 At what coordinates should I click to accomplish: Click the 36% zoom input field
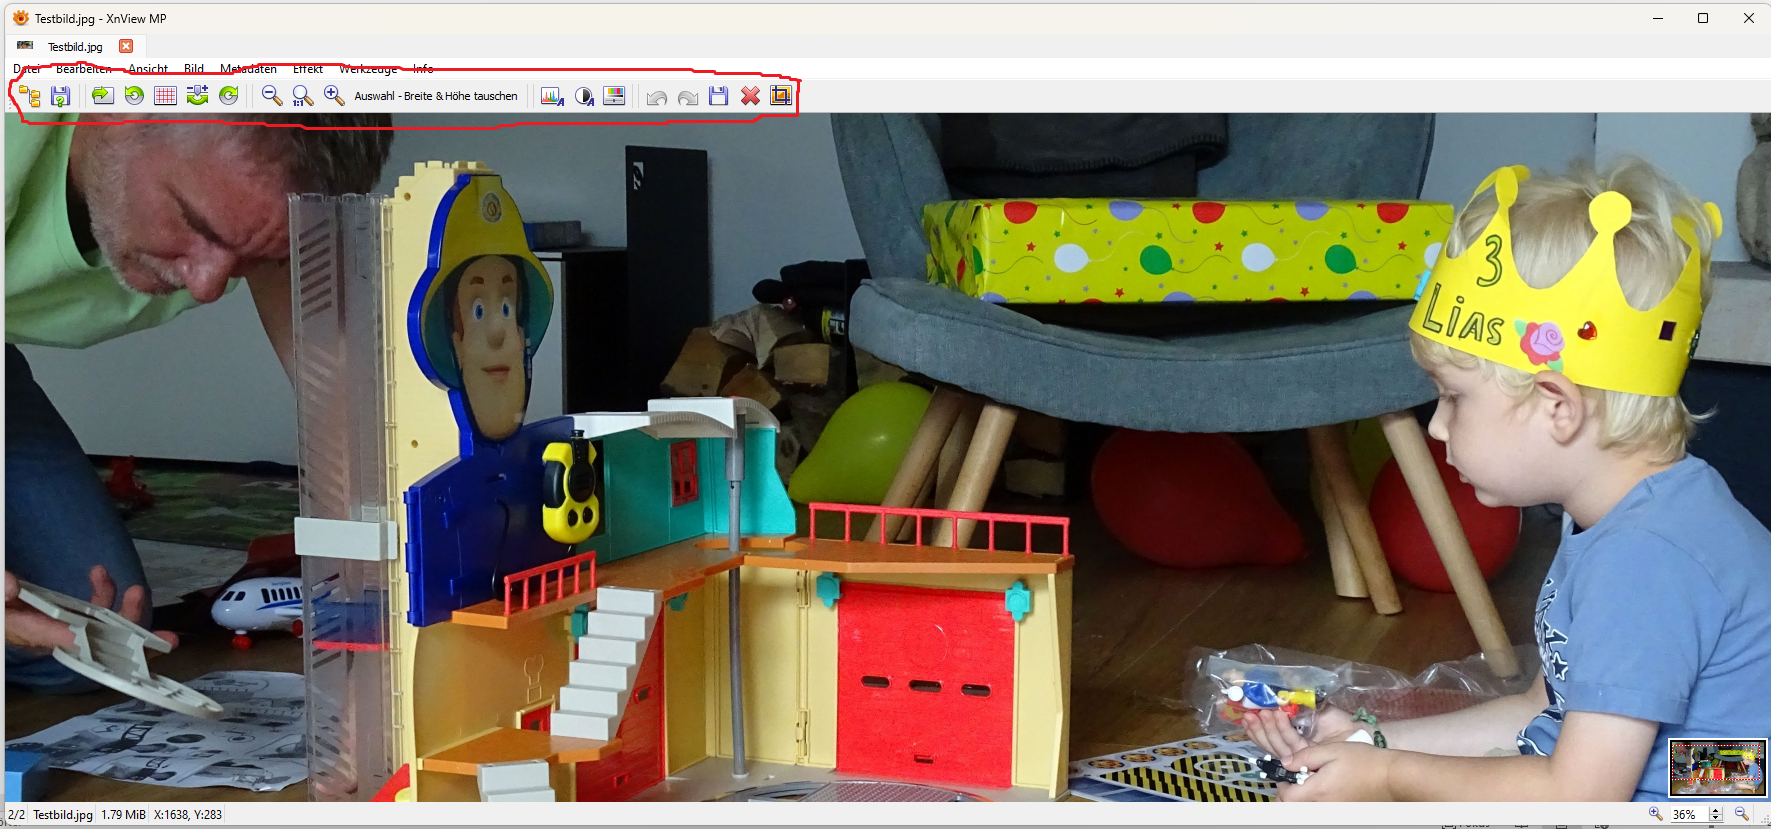coord(1686,815)
